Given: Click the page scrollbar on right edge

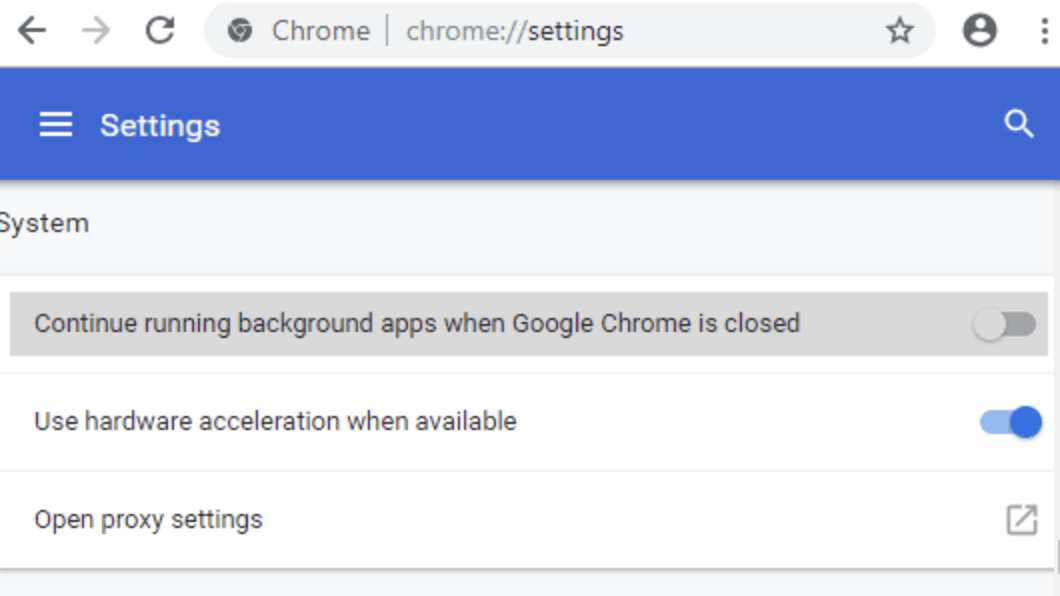Looking at the screenshot, I should (1057, 555).
